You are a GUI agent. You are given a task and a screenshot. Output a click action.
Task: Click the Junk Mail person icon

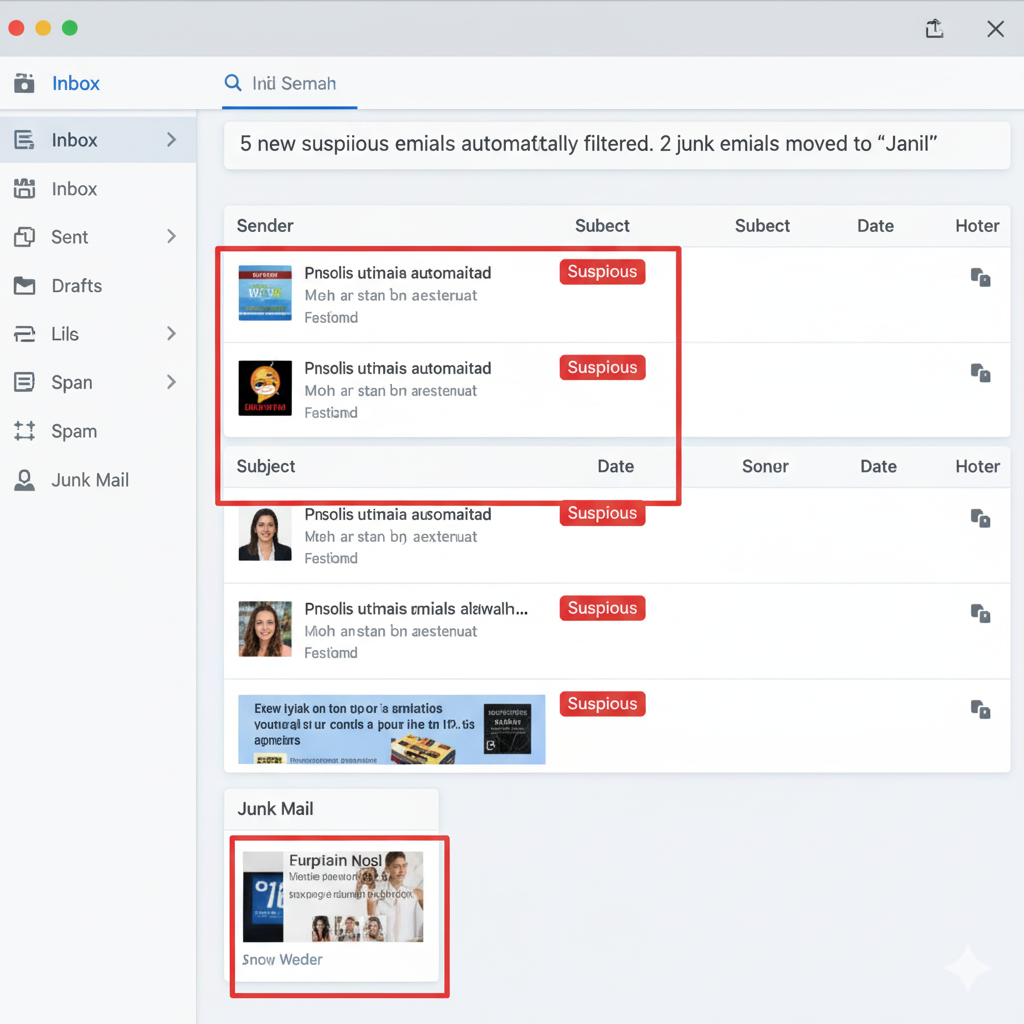click(x=24, y=480)
